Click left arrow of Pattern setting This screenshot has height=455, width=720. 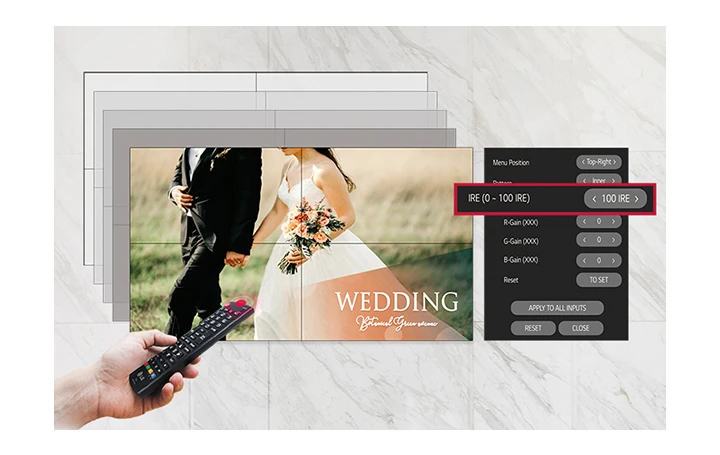583,181
